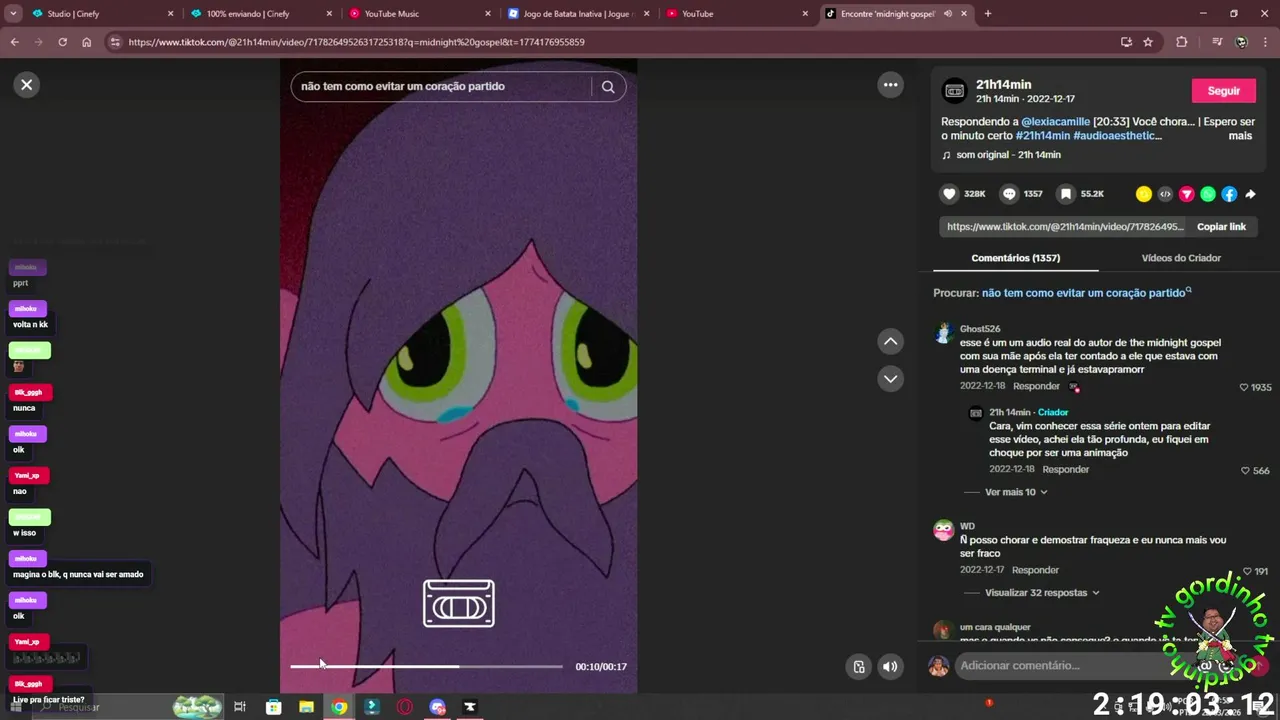This screenshot has height=720, width=1280.
Task: Open comments via speech bubble icon
Action: [x=1009, y=194]
